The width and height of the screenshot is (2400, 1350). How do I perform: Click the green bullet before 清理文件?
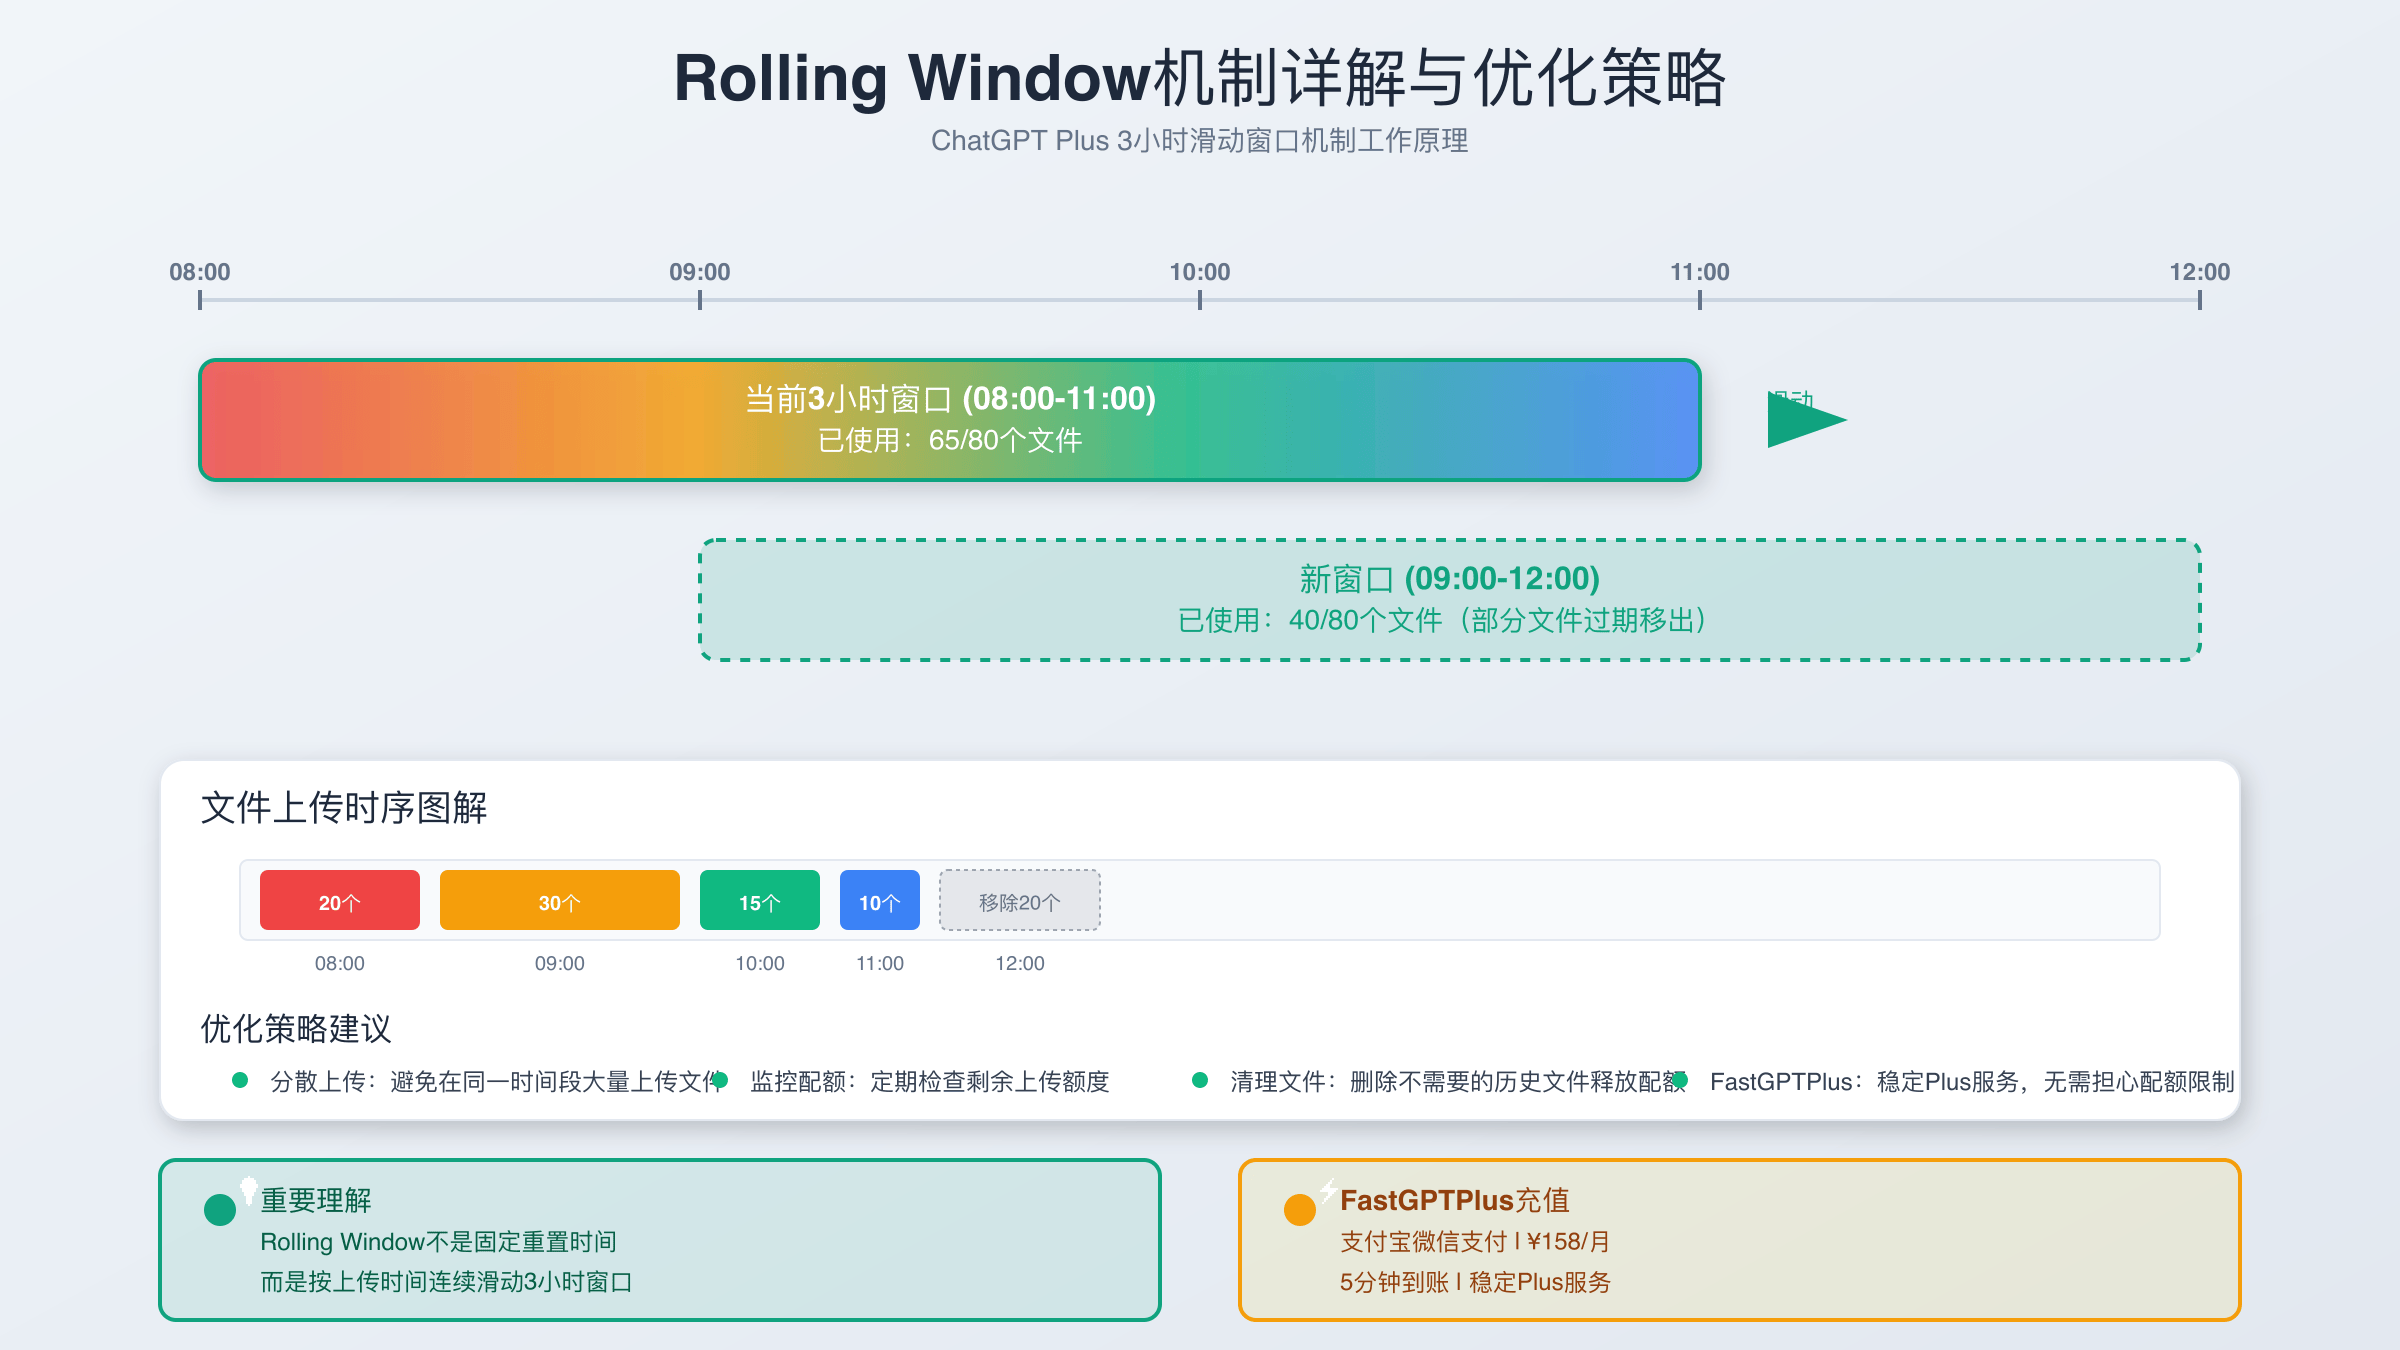[1200, 1080]
